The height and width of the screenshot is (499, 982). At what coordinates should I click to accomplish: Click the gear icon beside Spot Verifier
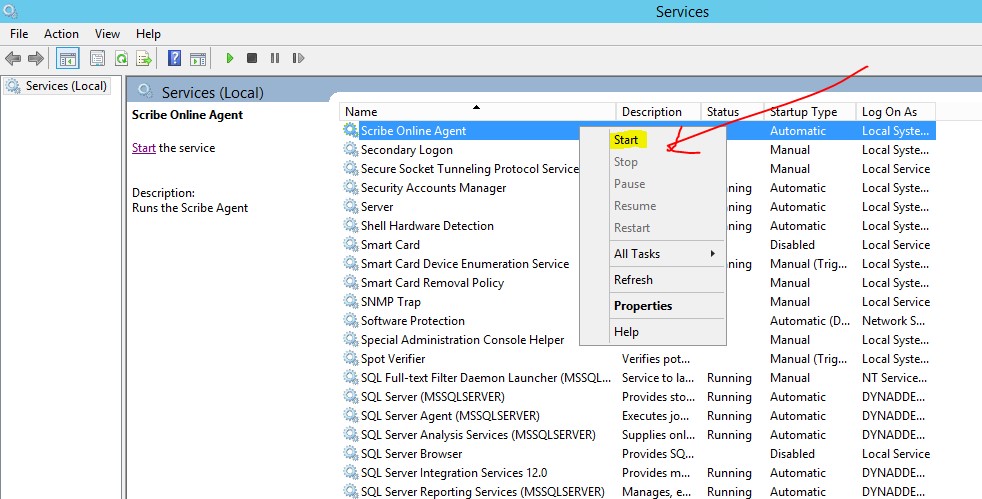pos(350,358)
